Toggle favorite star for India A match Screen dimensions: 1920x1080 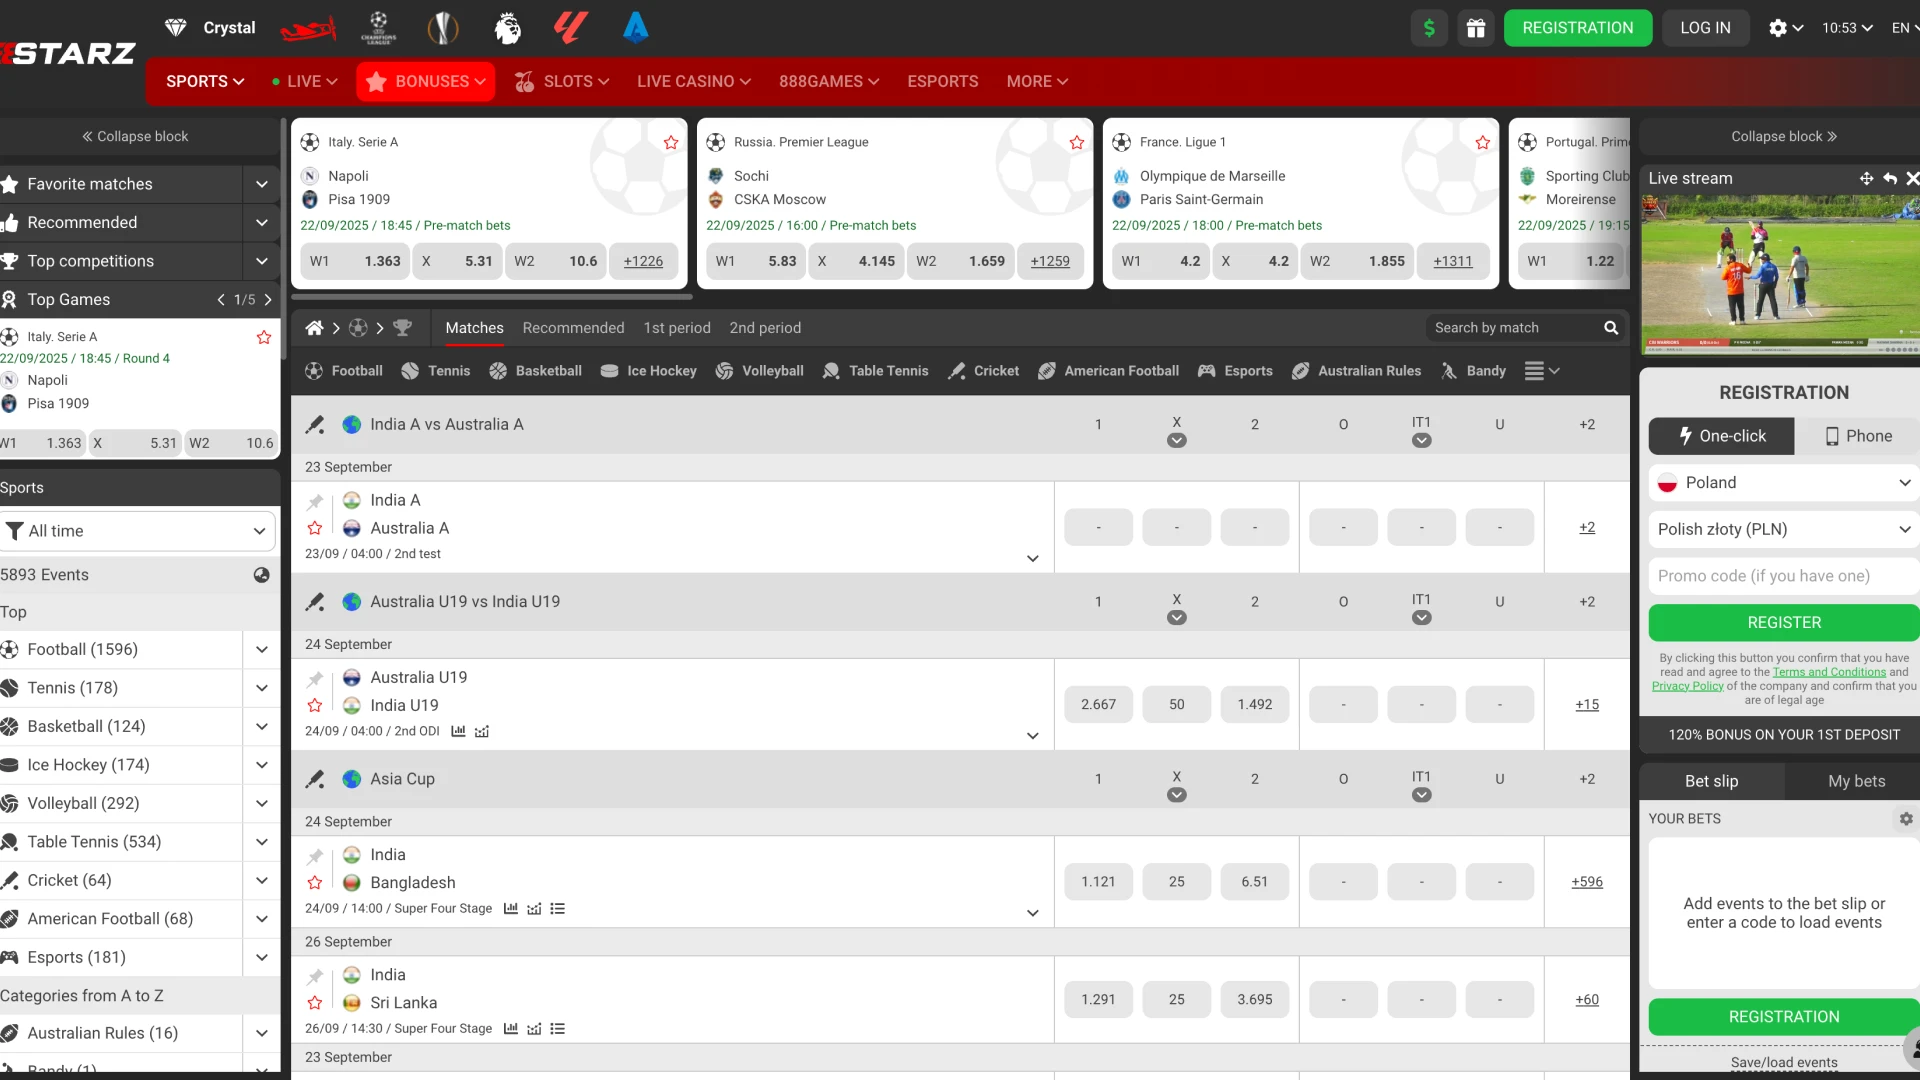click(x=315, y=528)
